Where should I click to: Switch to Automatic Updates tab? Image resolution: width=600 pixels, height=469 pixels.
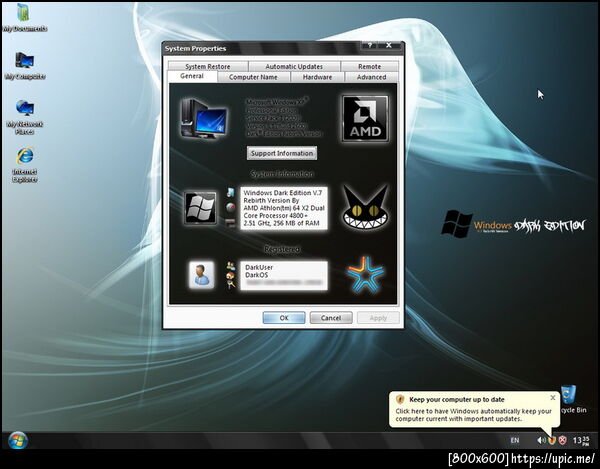tap(294, 66)
